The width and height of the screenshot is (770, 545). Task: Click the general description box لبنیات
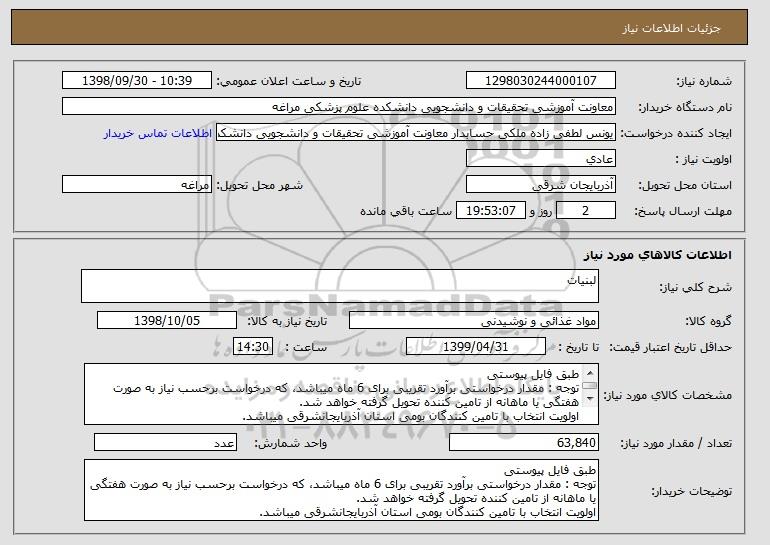pos(340,286)
